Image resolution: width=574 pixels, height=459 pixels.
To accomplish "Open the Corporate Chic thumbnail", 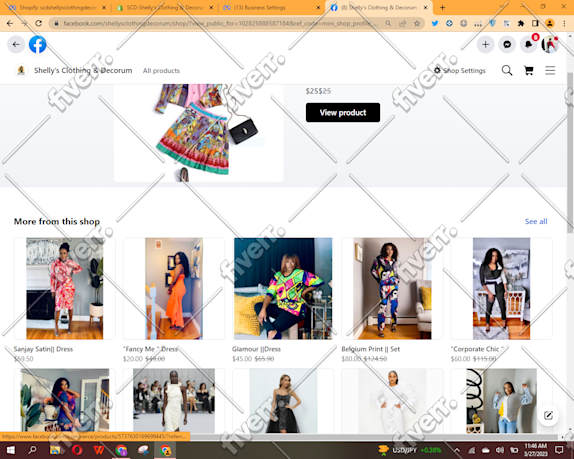I will (x=501, y=288).
